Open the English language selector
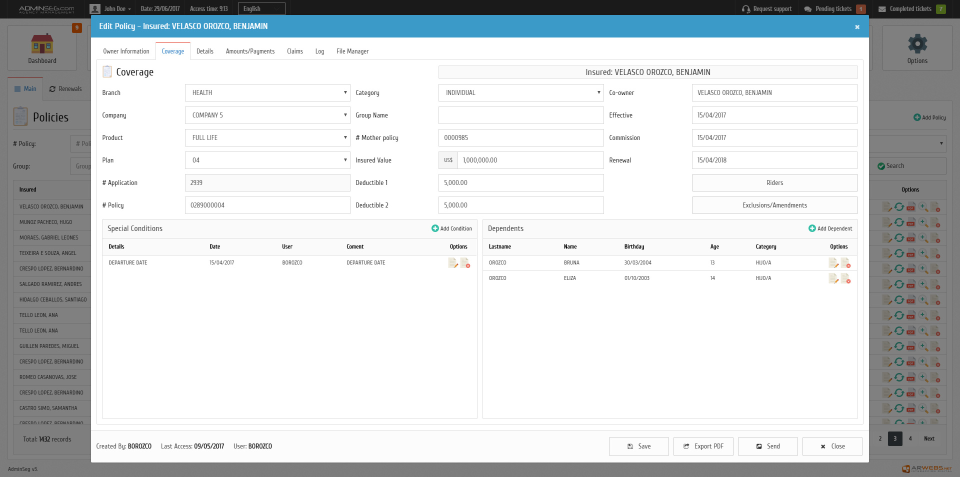The width and height of the screenshot is (960, 477). coord(262,9)
